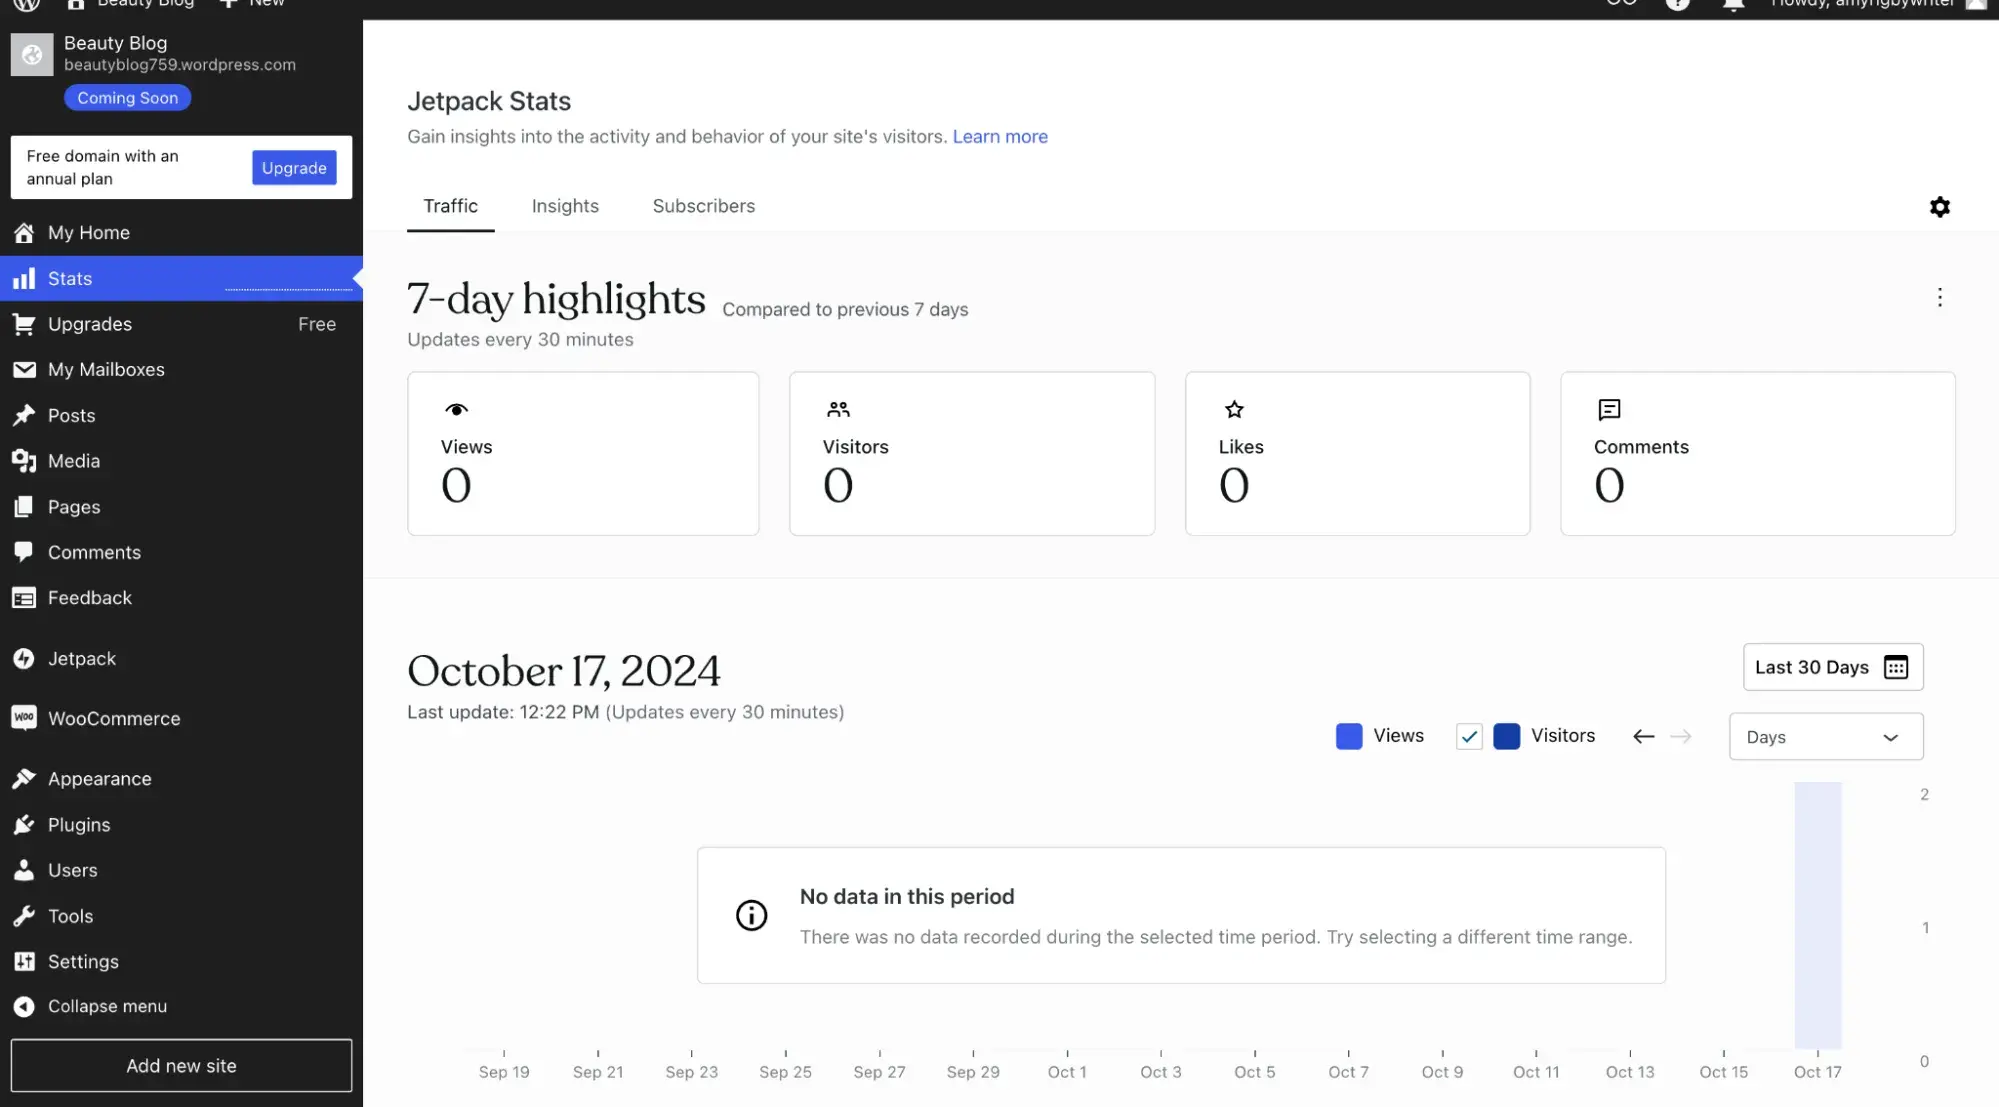Expand the Days dropdown in chart controls
The height and width of the screenshot is (1107, 1999).
(x=1822, y=736)
